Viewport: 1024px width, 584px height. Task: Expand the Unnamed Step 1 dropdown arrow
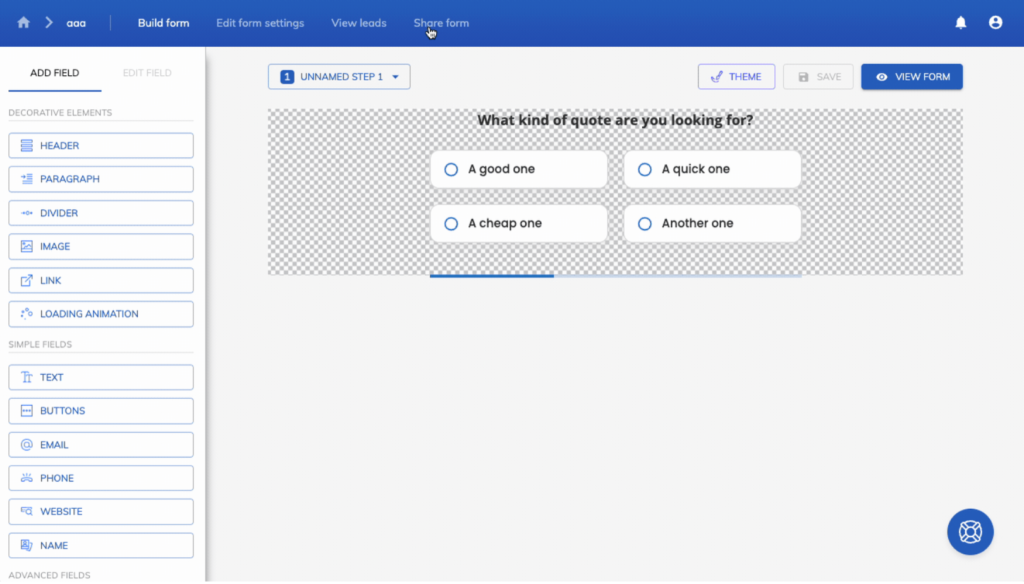(395, 77)
